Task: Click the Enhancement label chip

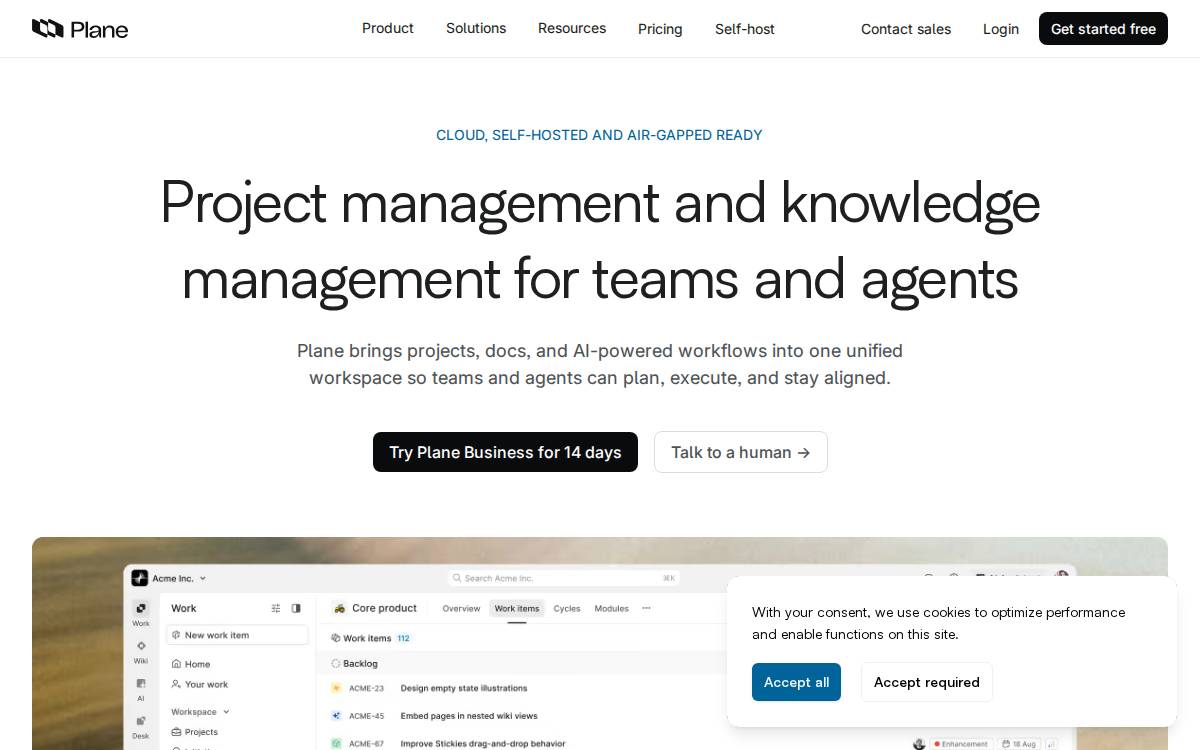Action: pyautogui.click(x=961, y=744)
